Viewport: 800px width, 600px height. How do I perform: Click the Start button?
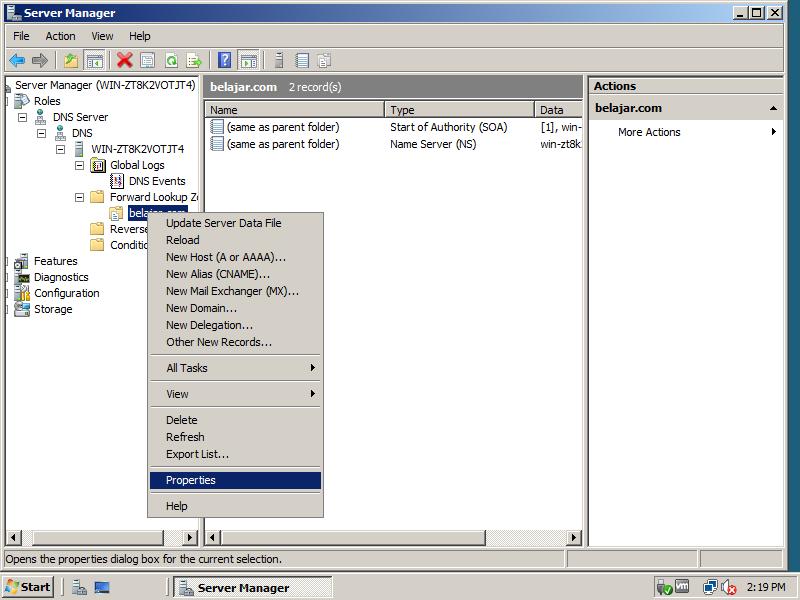point(29,587)
